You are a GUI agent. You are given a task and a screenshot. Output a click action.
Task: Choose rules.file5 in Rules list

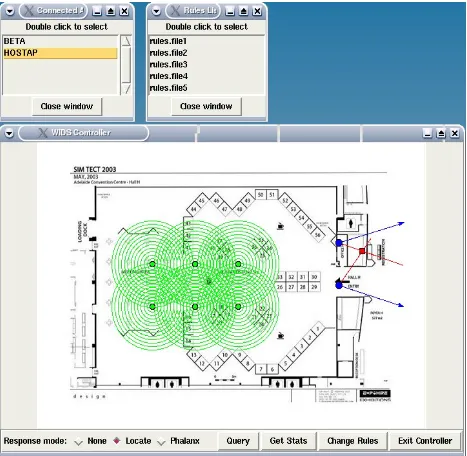click(x=206, y=88)
